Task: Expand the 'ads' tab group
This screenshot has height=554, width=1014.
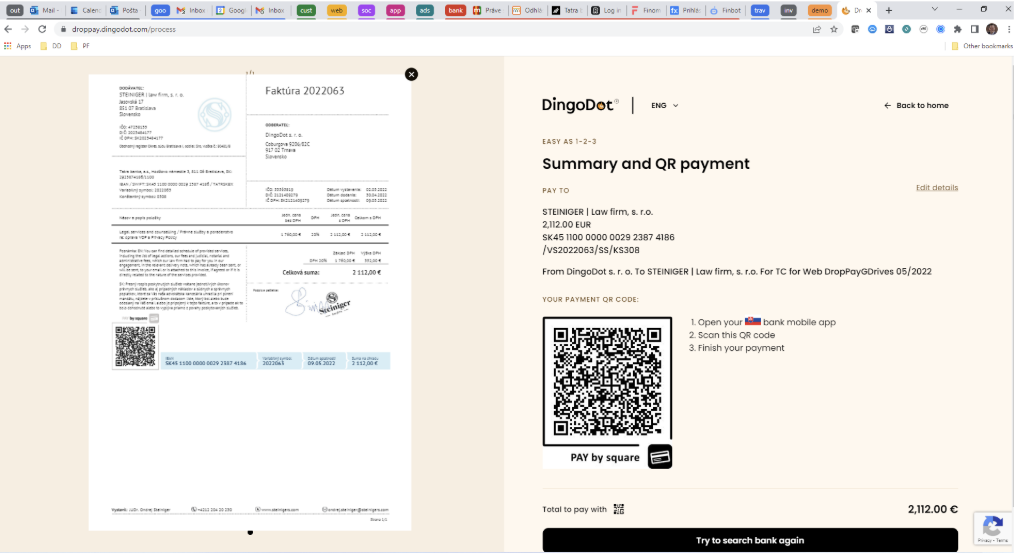Action: 425,10
